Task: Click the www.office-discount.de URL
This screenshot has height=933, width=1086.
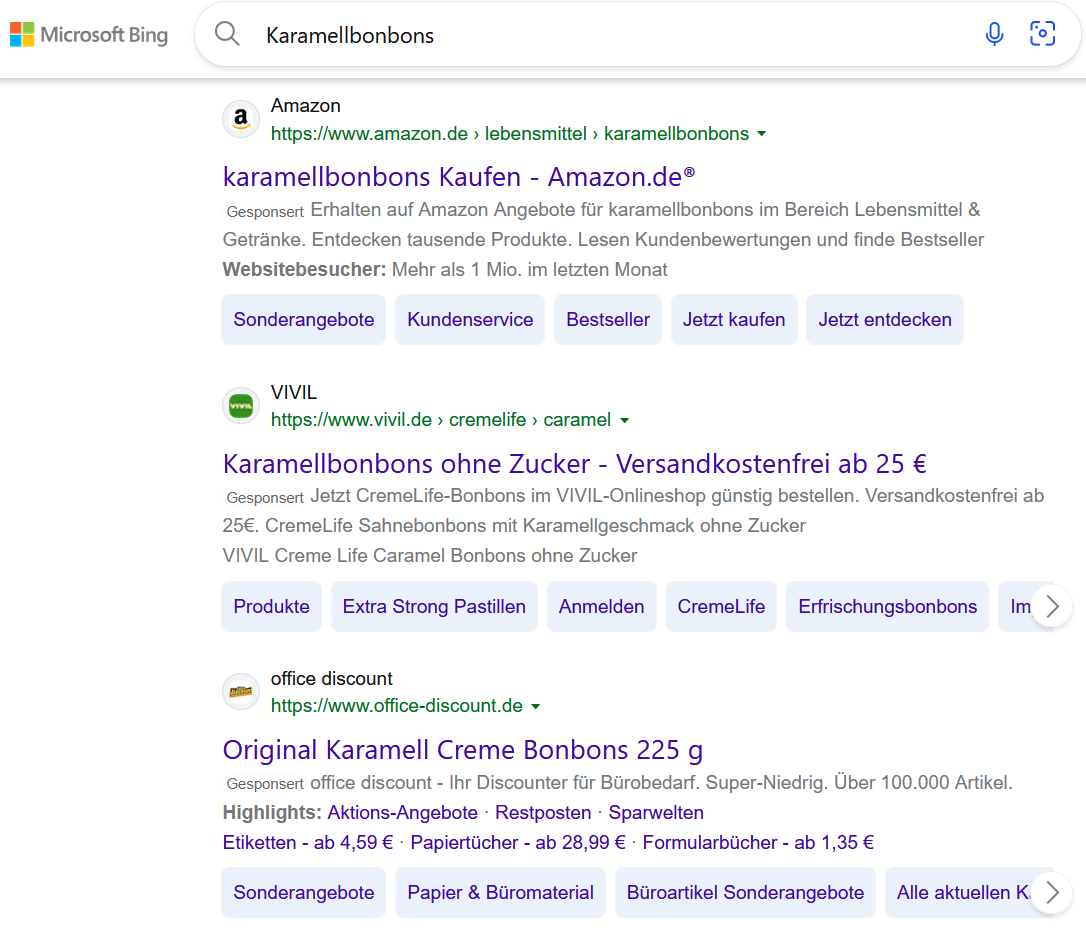Action: coord(396,706)
